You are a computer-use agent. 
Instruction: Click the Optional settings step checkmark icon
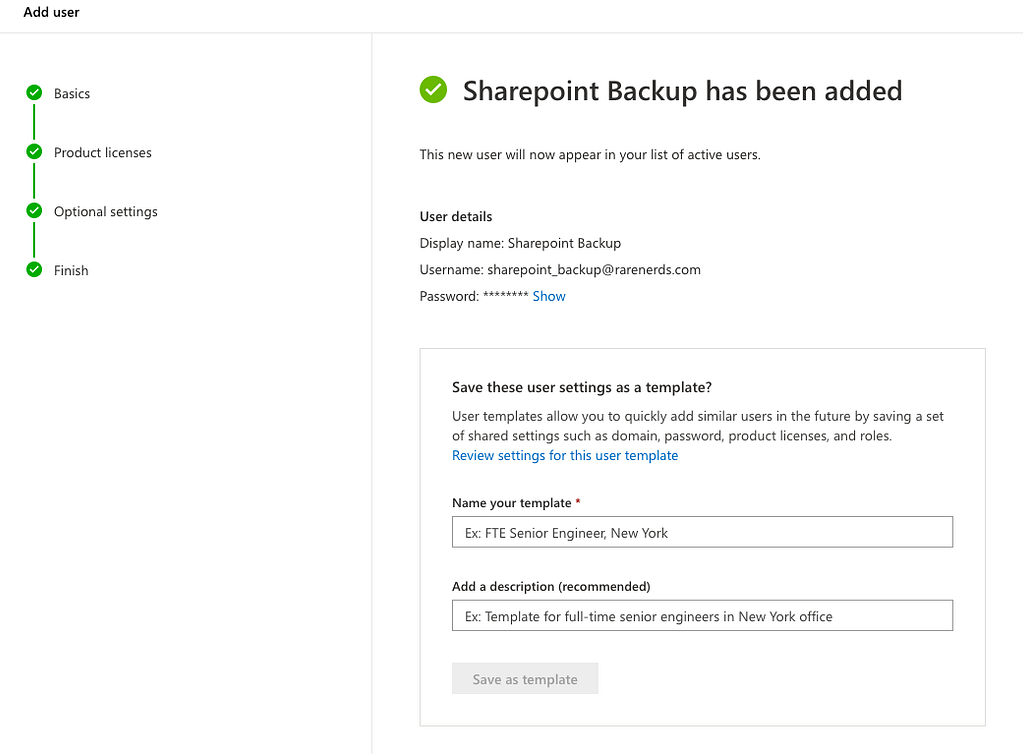(x=34, y=211)
